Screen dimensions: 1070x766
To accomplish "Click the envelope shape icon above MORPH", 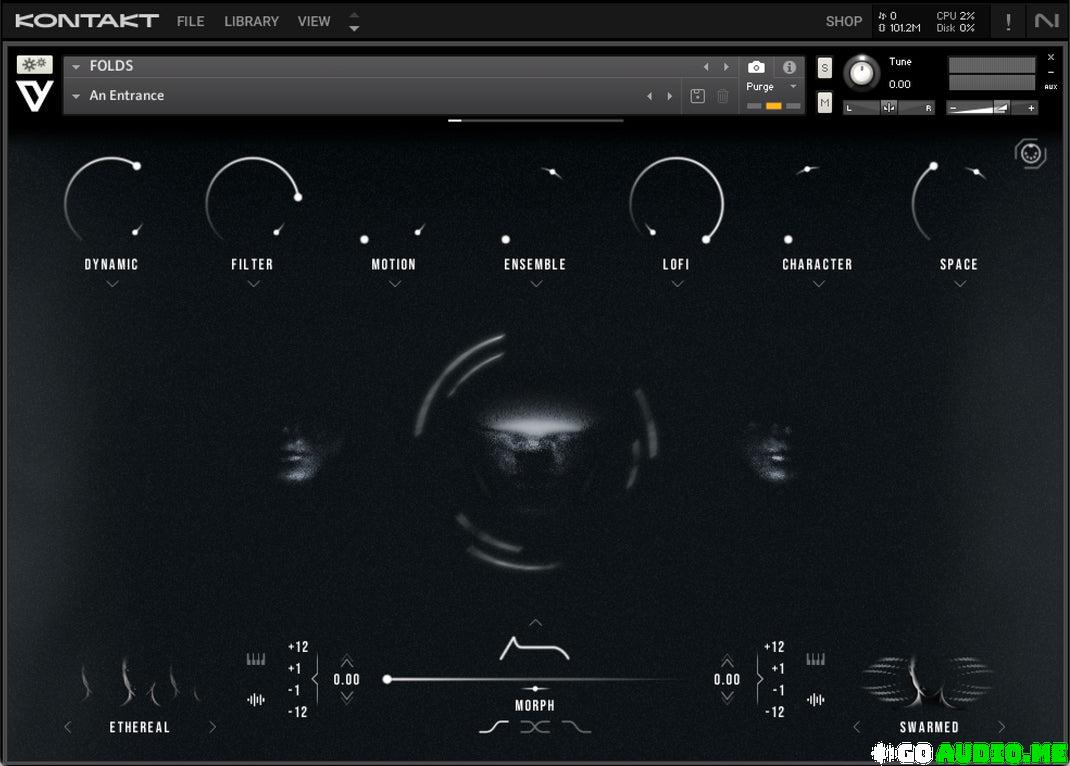I will pyautogui.click(x=534, y=649).
